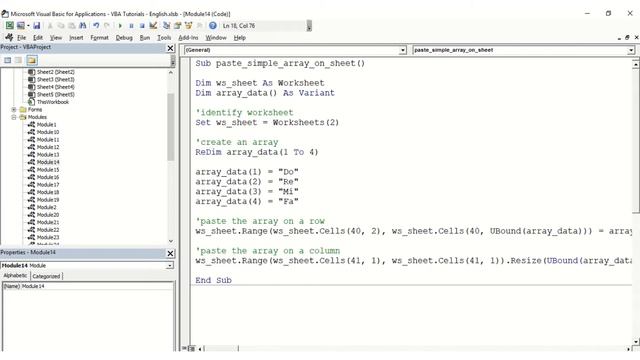Open VBA Help question mark icon
This screenshot has height=360, width=640.
coord(213,25)
